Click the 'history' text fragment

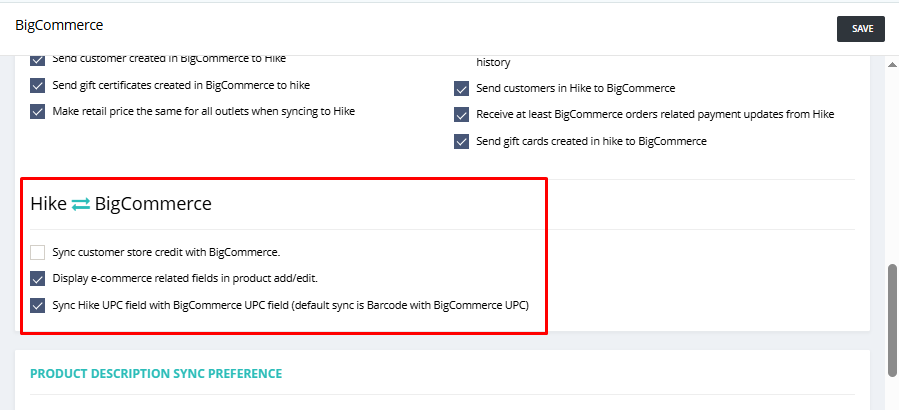[x=493, y=63]
